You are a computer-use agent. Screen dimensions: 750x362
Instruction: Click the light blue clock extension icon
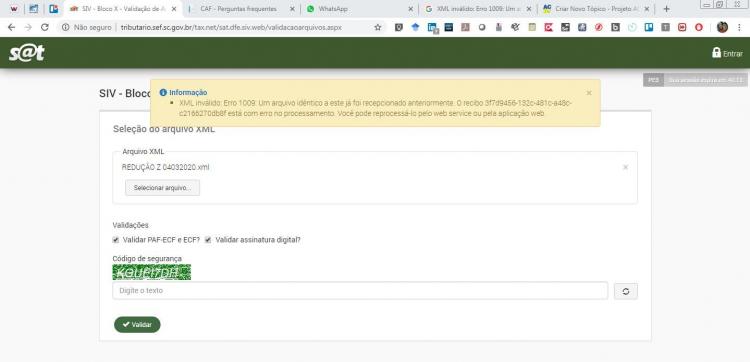(x=632, y=28)
